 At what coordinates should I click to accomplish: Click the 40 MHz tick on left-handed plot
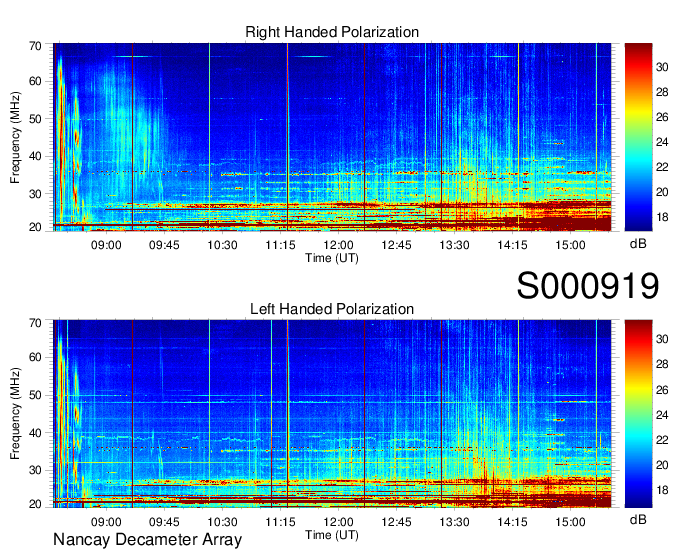pos(35,433)
